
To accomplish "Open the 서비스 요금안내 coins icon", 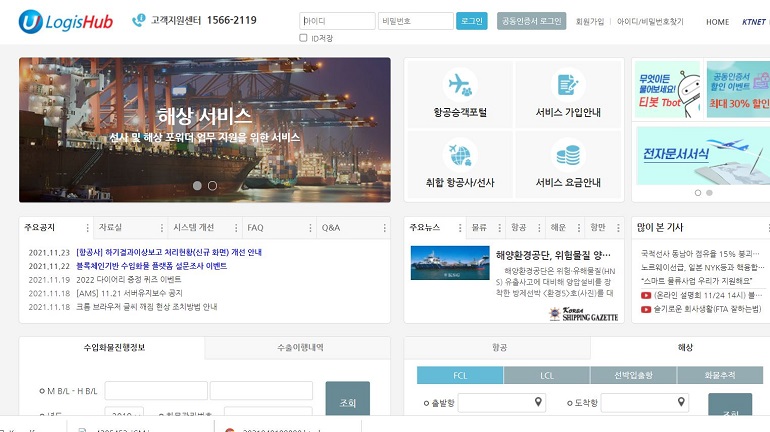I will pos(568,155).
